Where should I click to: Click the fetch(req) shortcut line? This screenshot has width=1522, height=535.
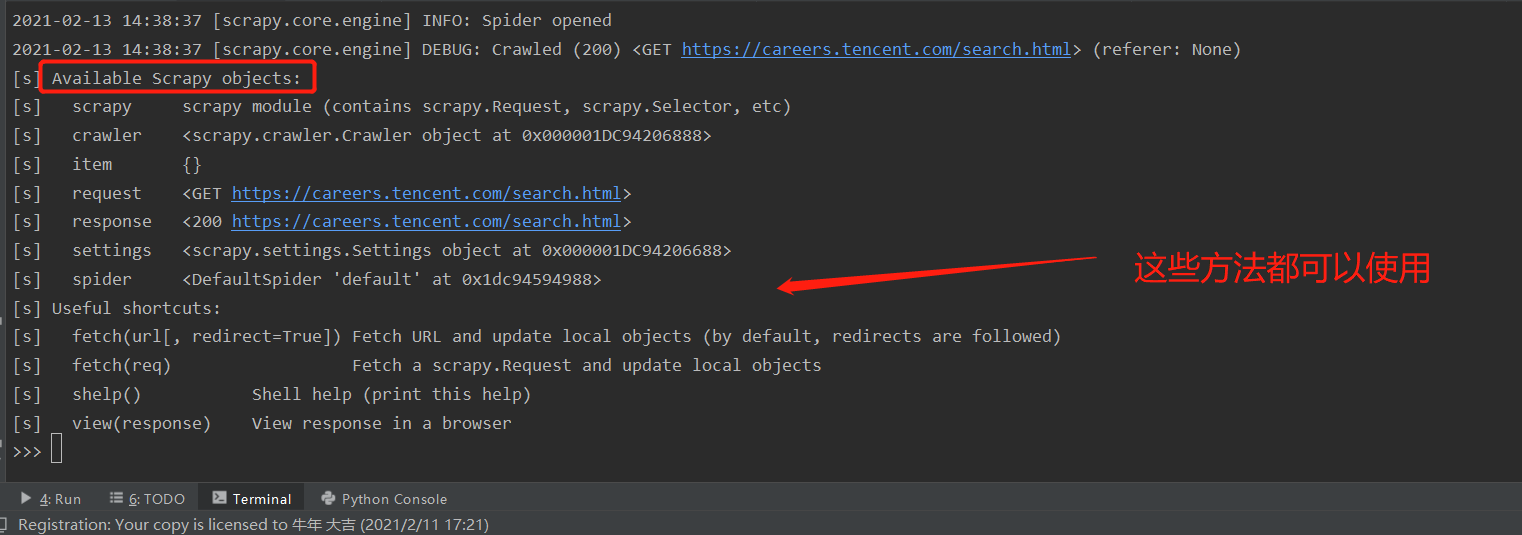point(417,365)
